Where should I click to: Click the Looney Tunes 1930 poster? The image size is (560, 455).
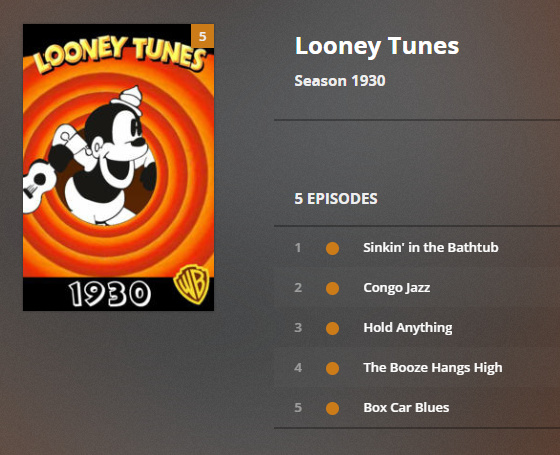(x=118, y=167)
